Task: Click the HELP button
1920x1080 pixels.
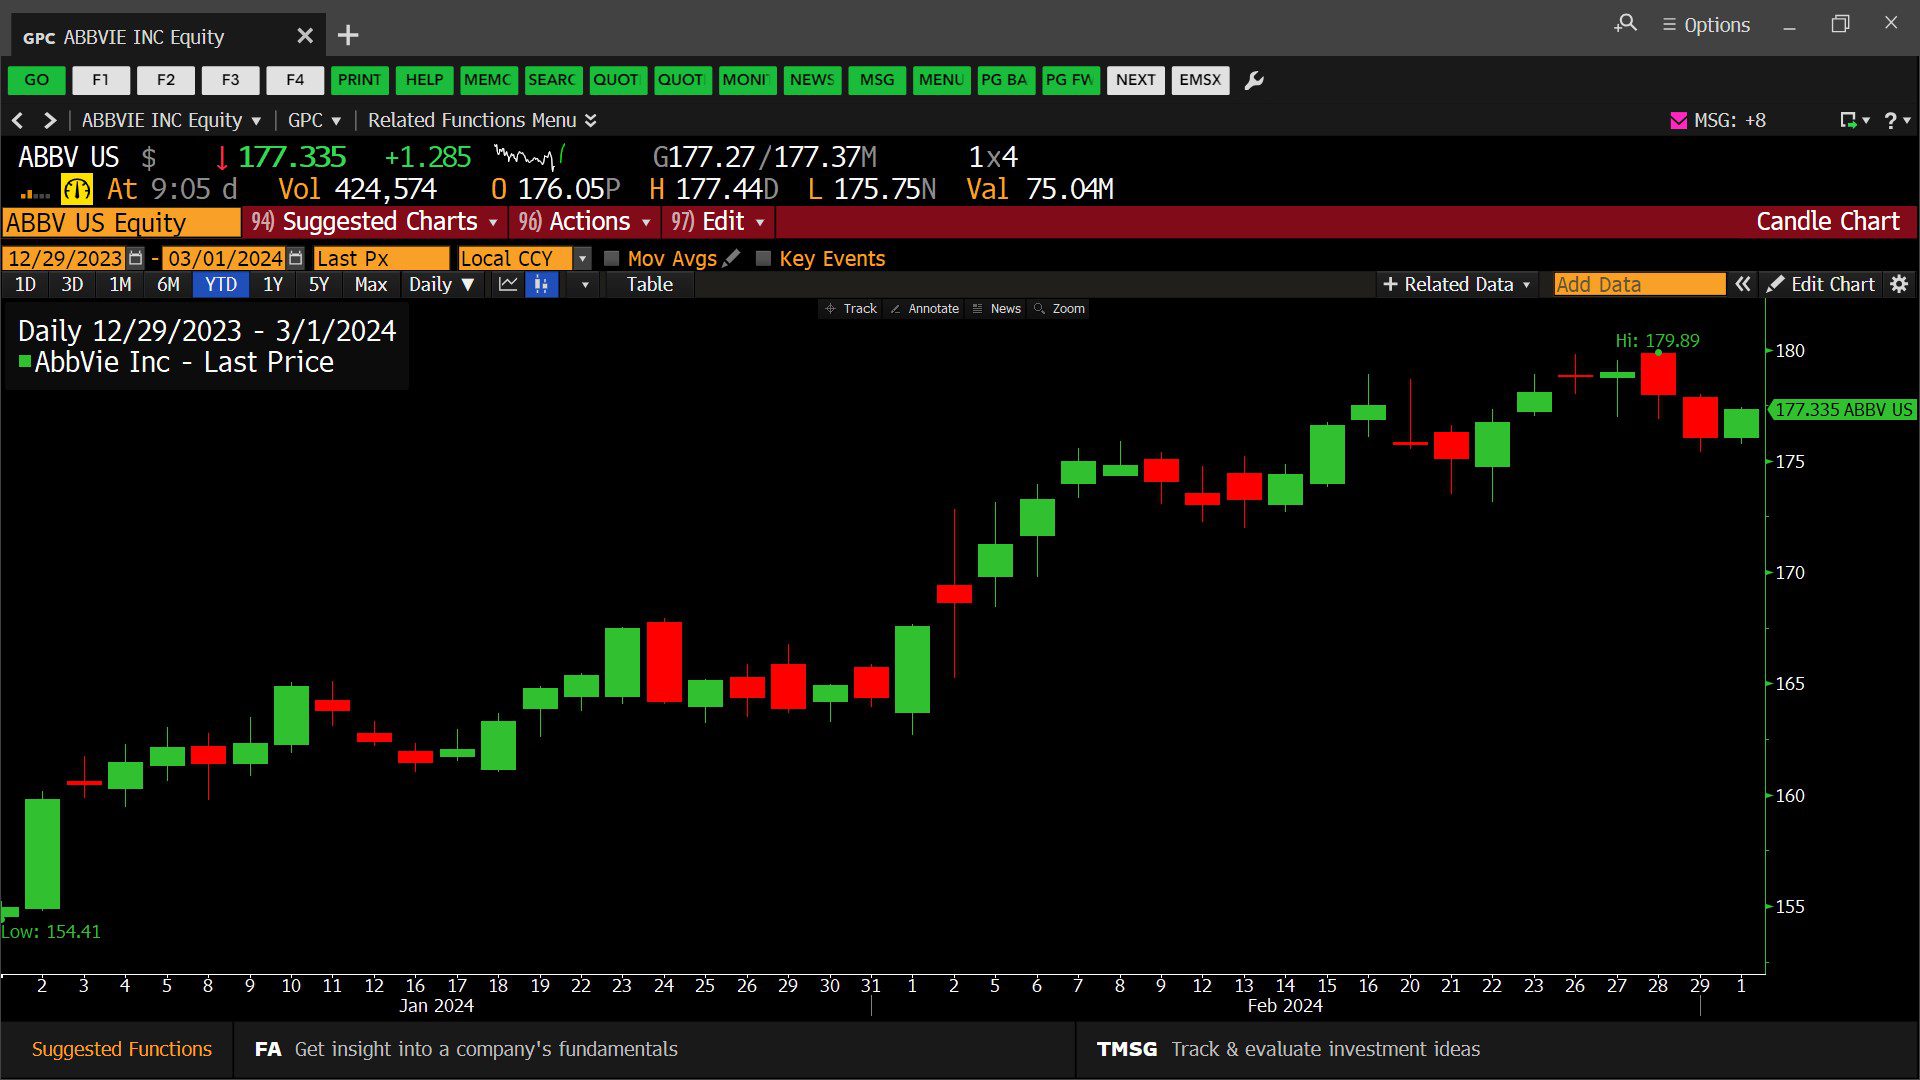Action: [x=424, y=80]
